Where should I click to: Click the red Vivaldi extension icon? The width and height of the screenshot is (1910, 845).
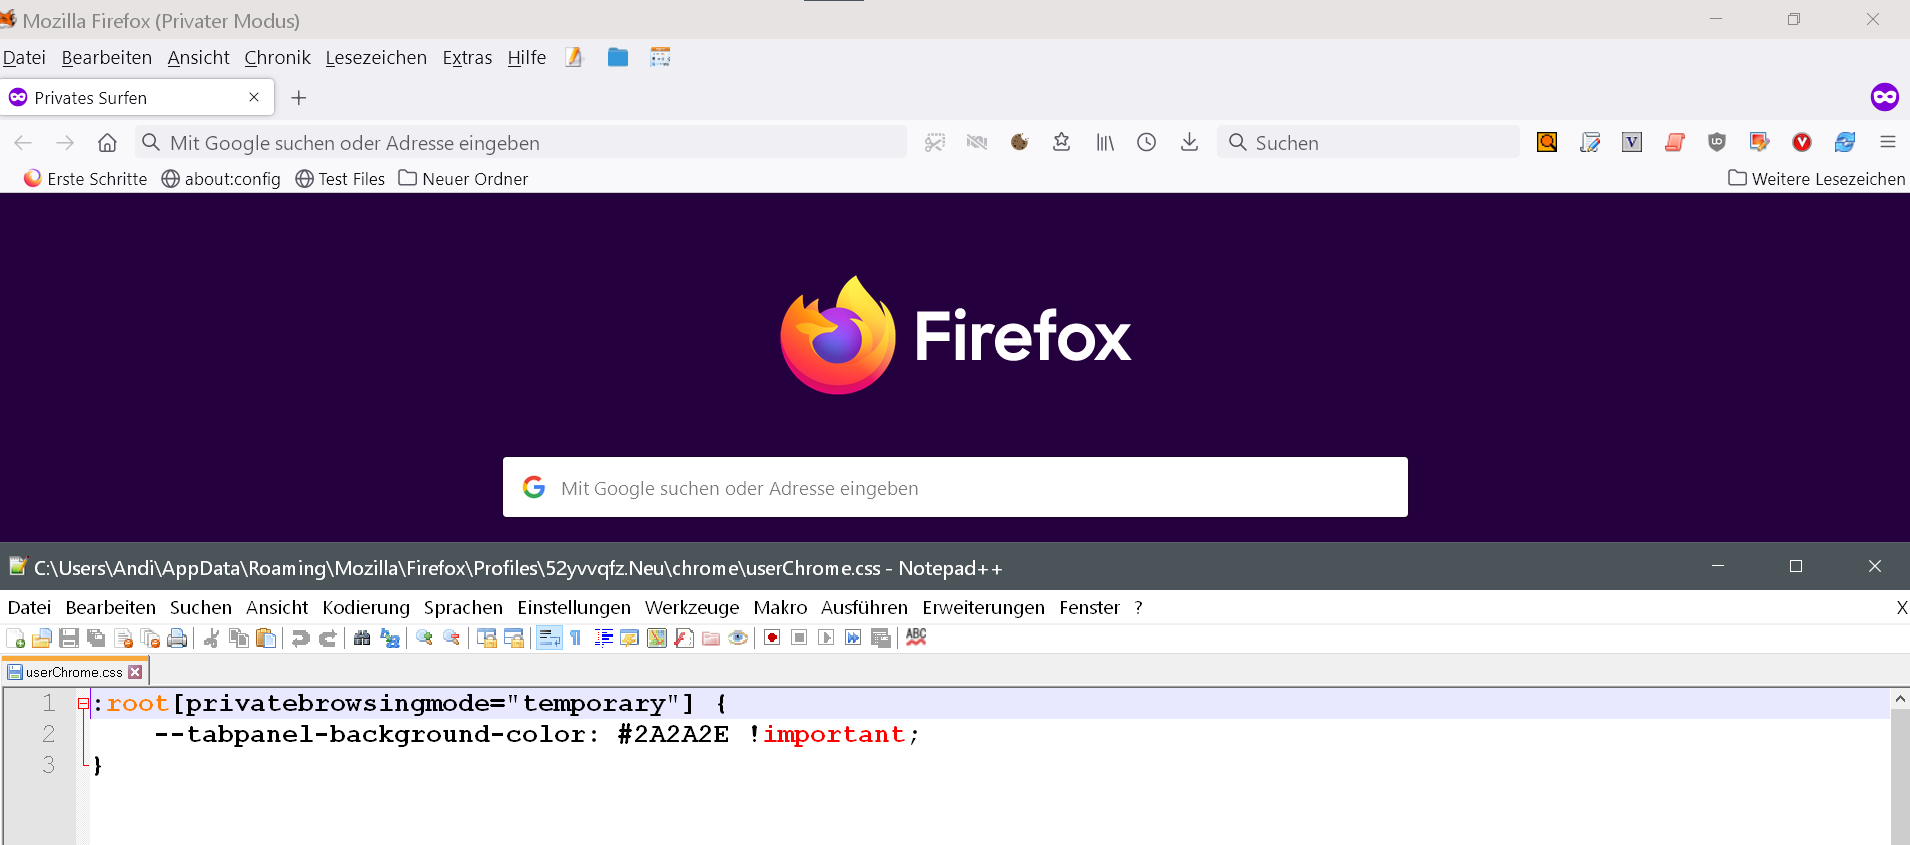[1802, 142]
